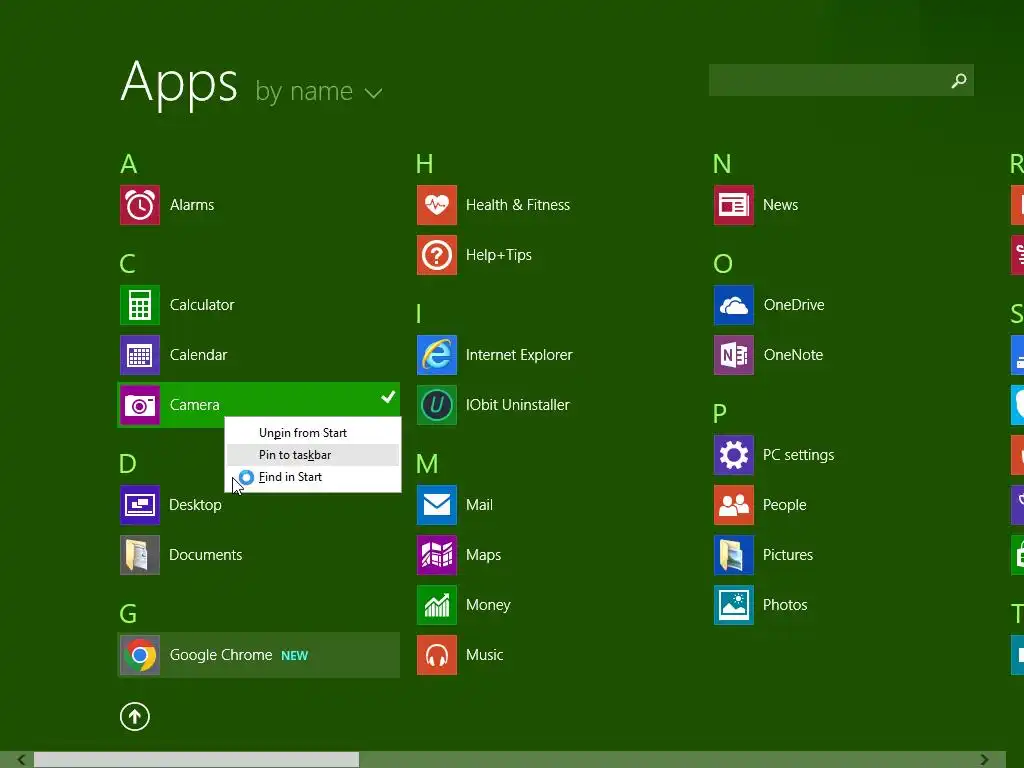
Task: Click the search magnifier icon
Action: pos(959,80)
